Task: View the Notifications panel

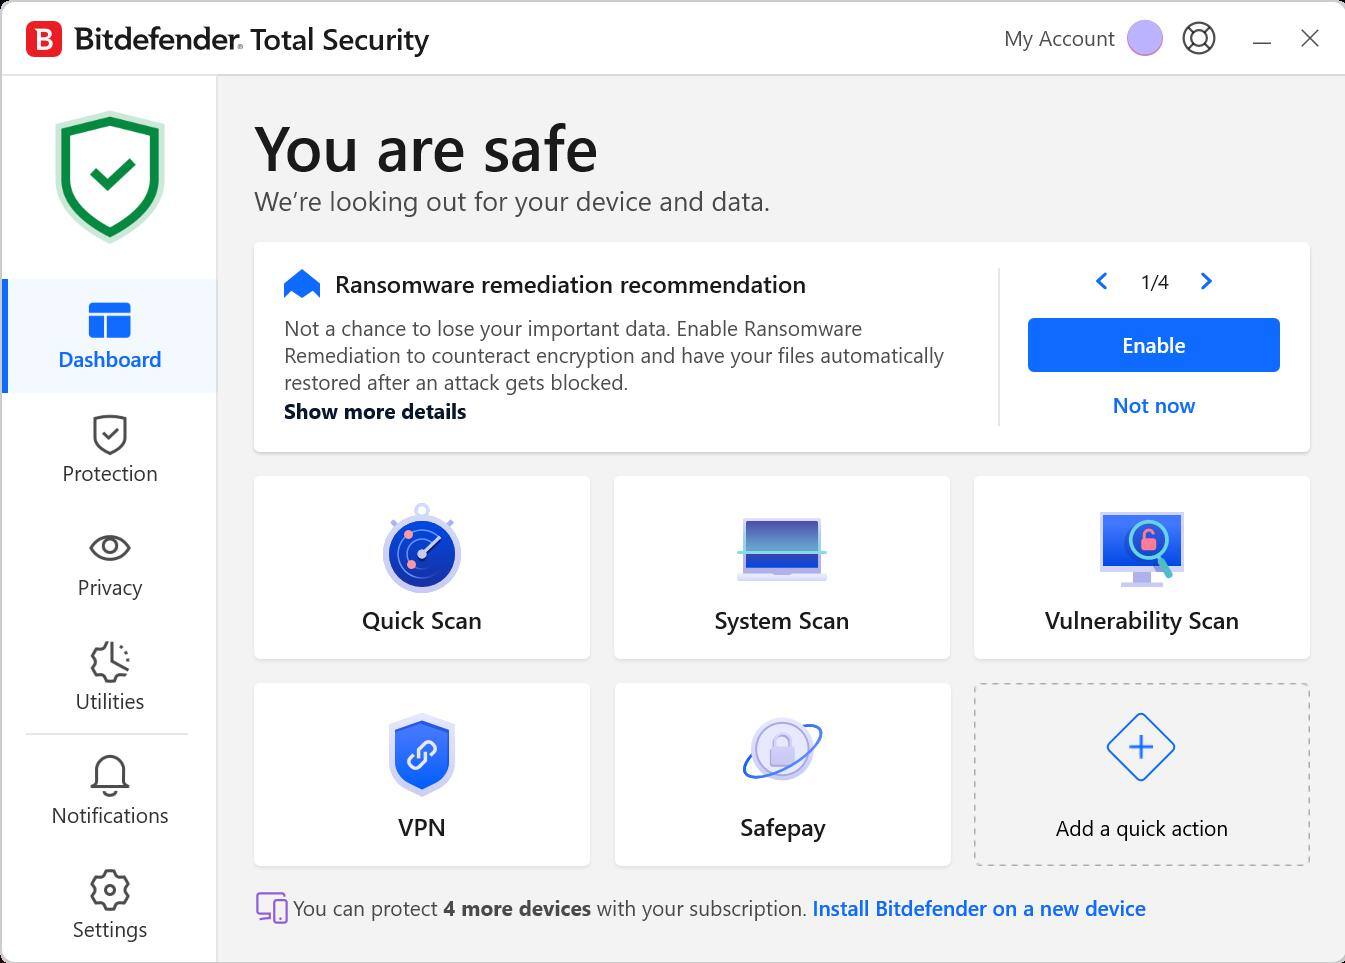Action: point(110,792)
